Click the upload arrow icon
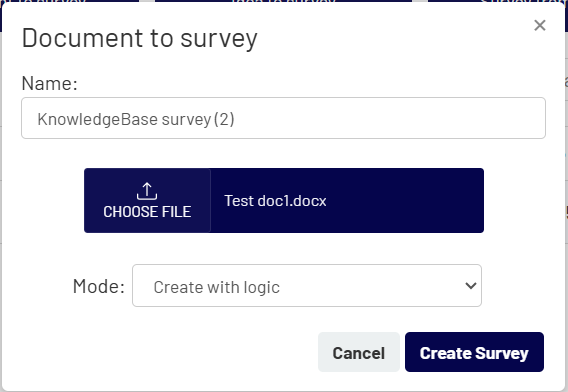Screen dimensions: 568x392 coord(147,191)
